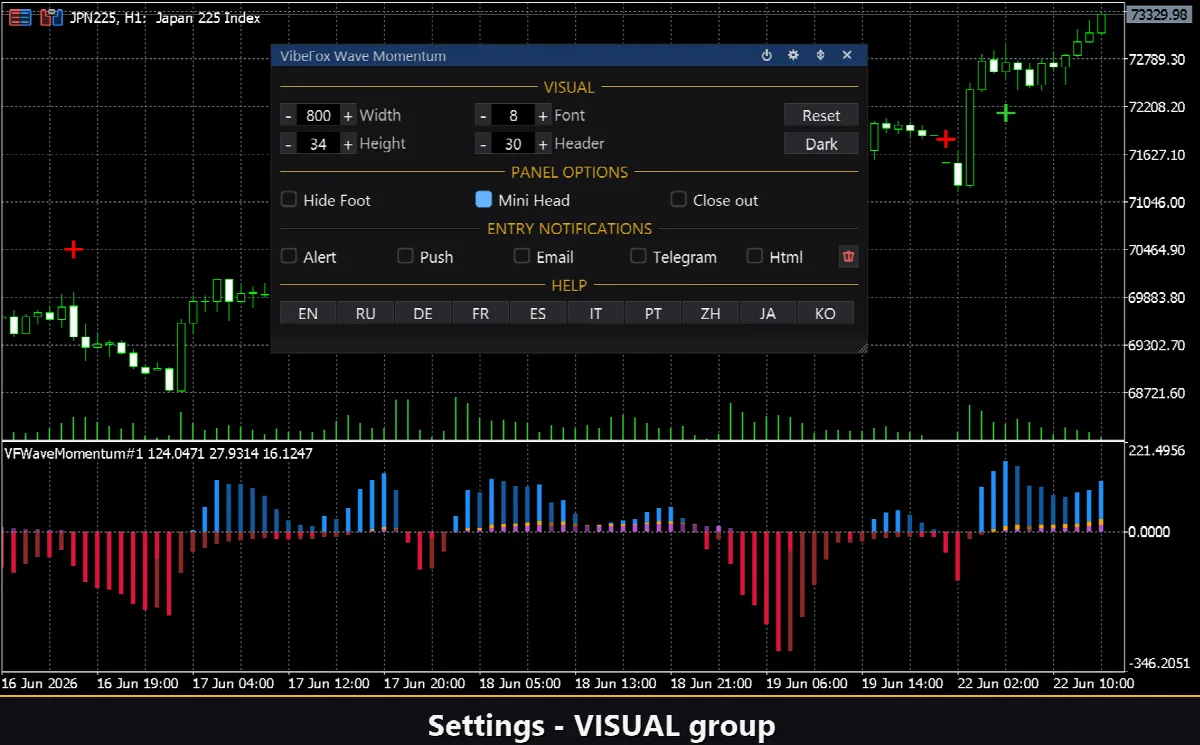Image resolution: width=1200 pixels, height=745 pixels.
Task: Enable the Close out checkbox
Action: (x=678, y=200)
